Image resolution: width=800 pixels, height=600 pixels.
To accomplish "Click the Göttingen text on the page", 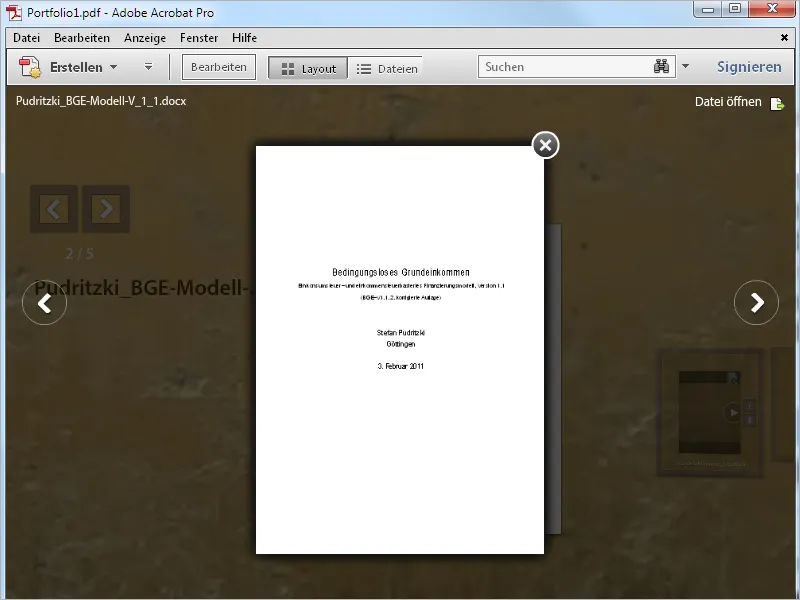I will pyautogui.click(x=401, y=344).
